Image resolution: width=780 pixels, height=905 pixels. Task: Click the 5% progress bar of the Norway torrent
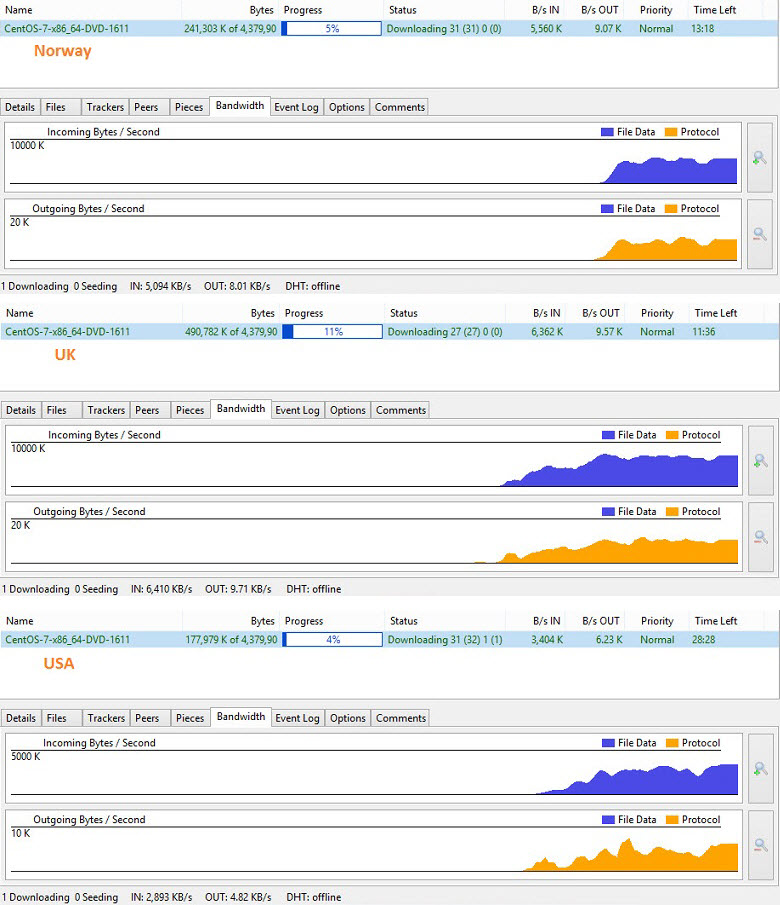coord(331,28)
